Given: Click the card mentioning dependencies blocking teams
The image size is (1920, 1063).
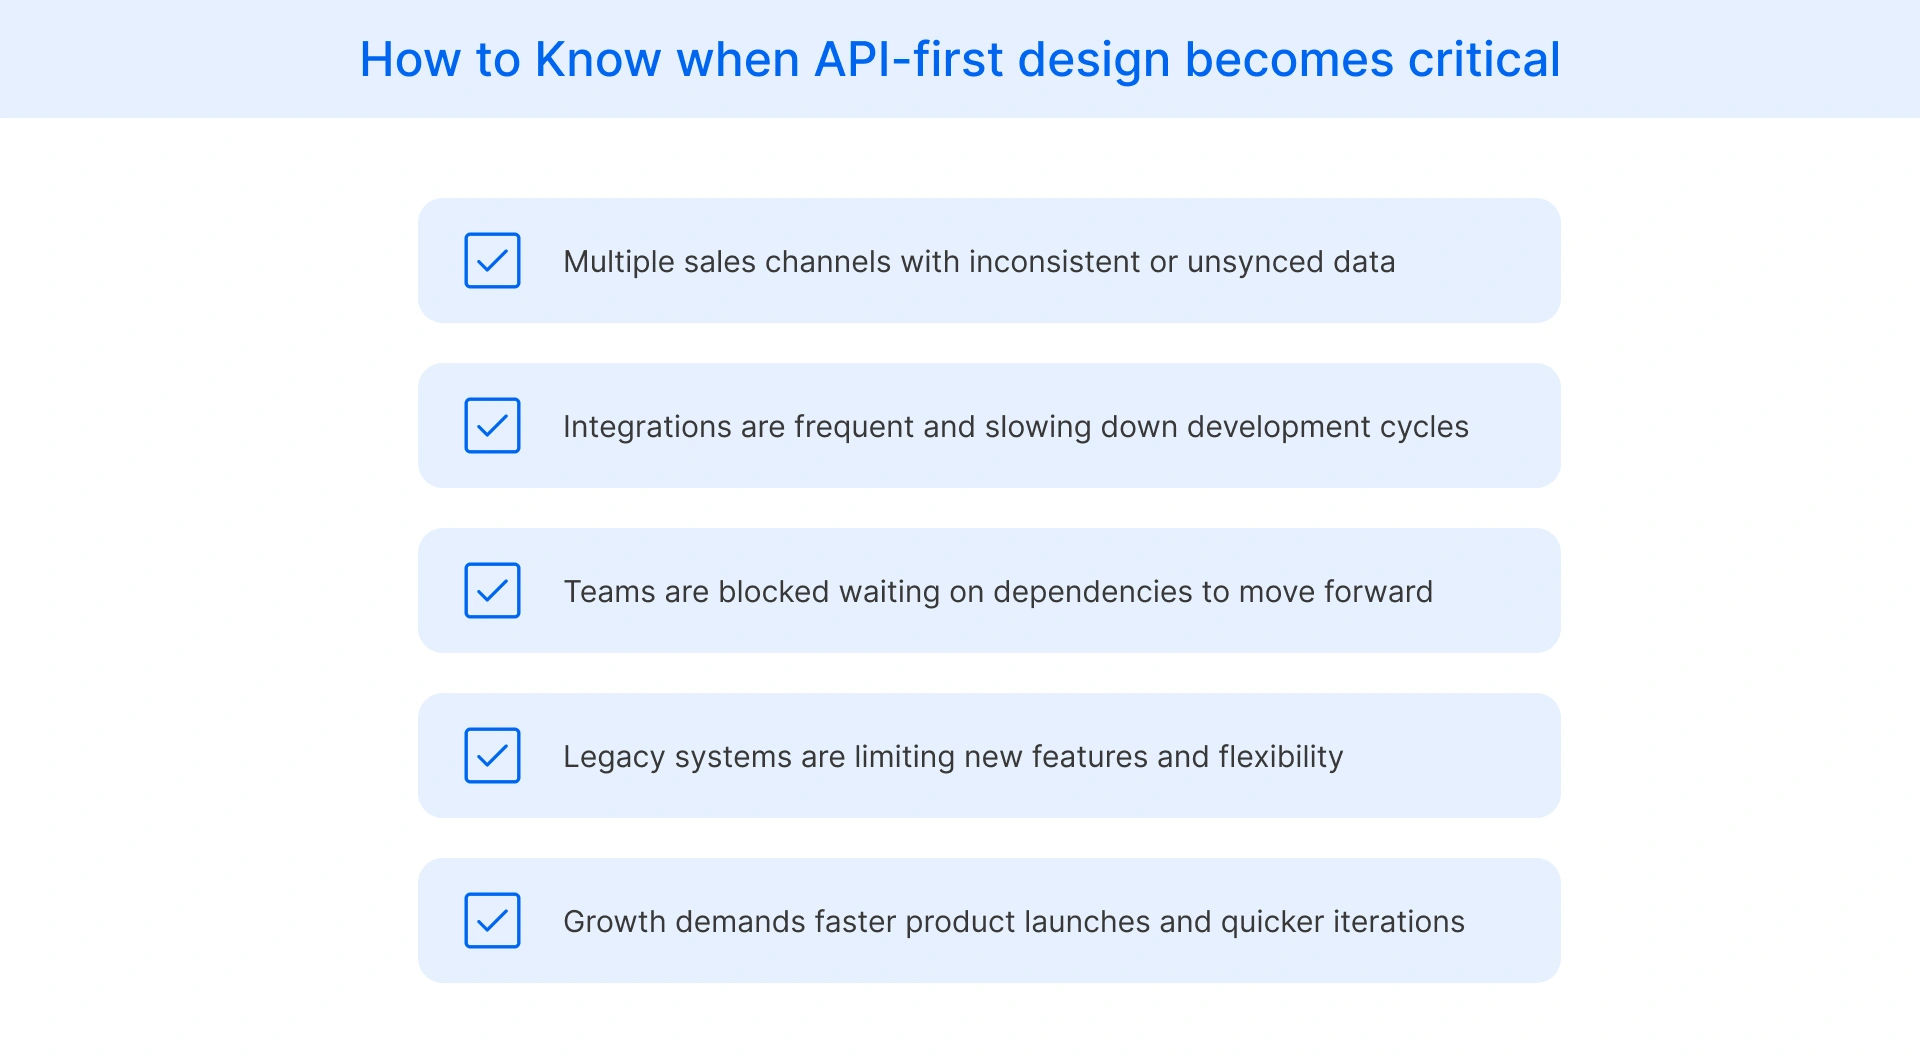Looking at the screenshot, I should click(x=989, y=591).
